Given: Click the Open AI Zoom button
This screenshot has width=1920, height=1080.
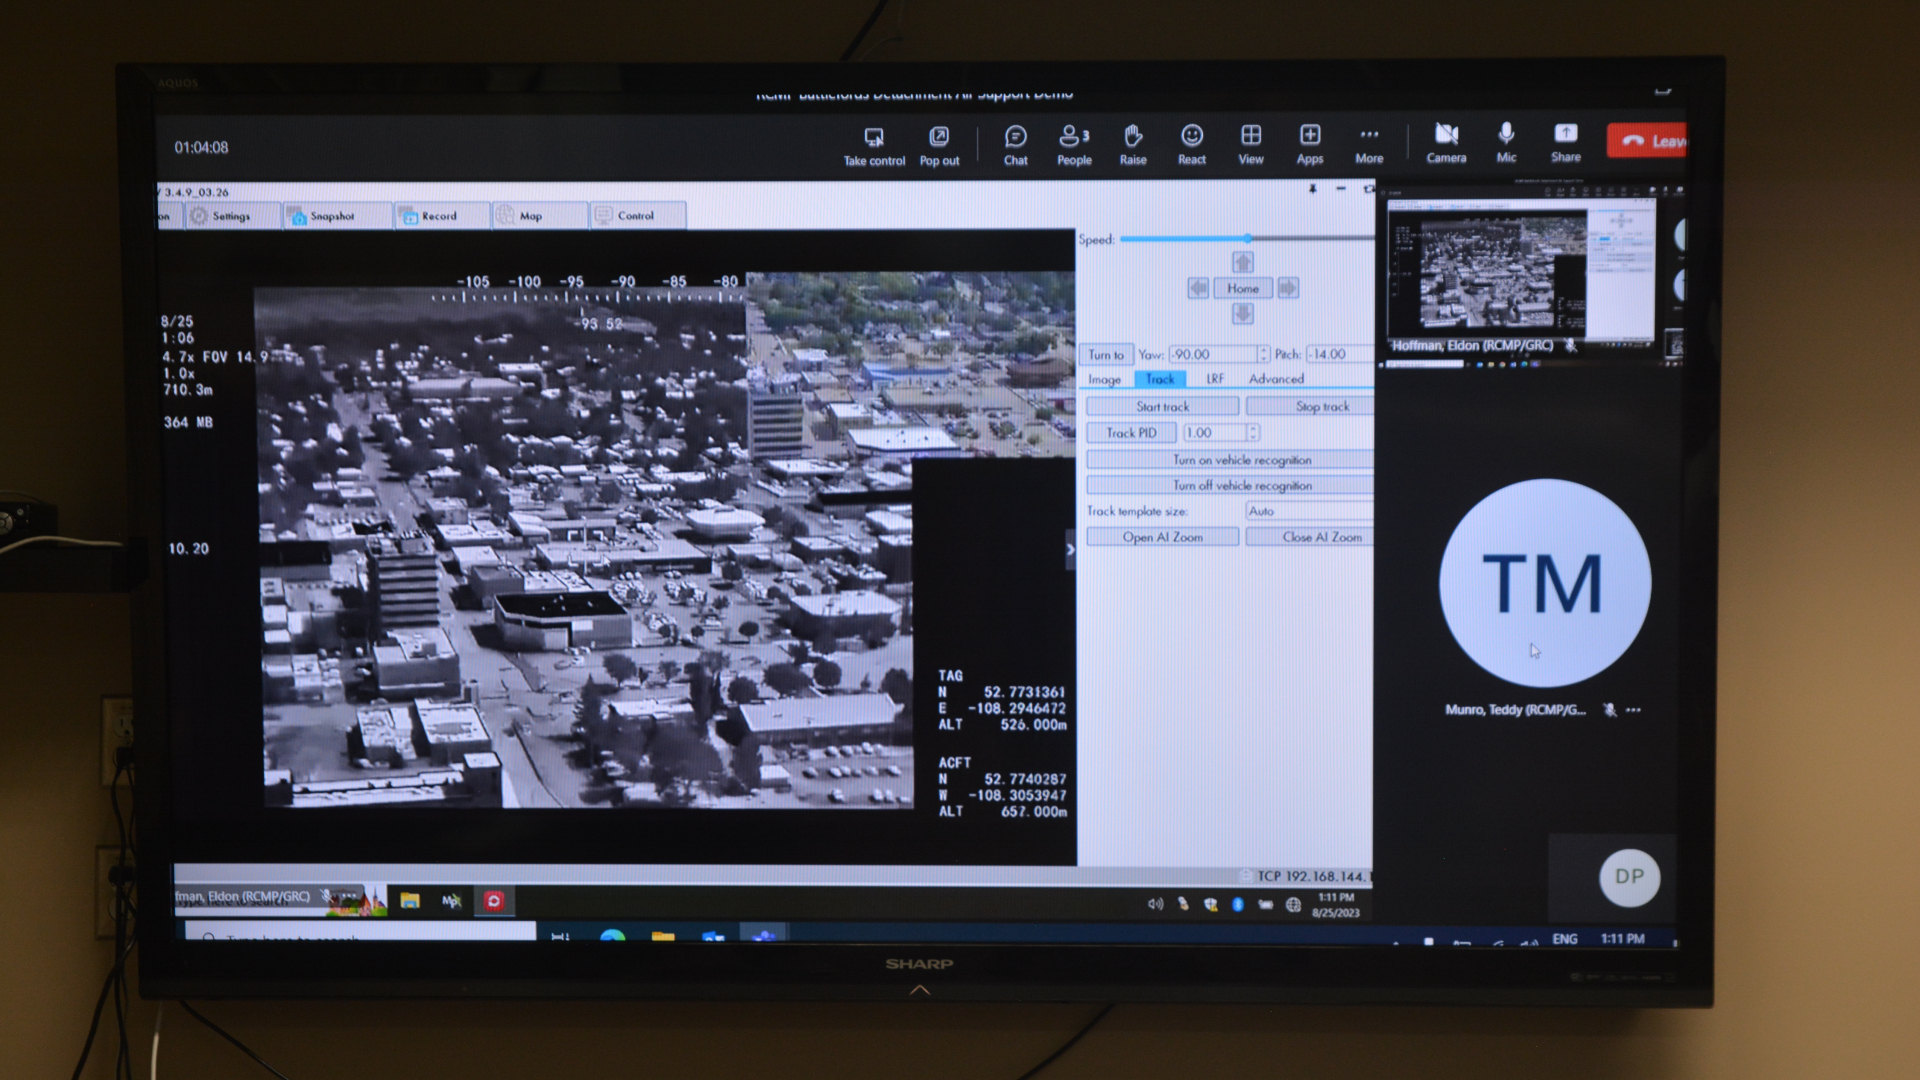Looking at the screenshot, I should click(x=1162, y=537).
